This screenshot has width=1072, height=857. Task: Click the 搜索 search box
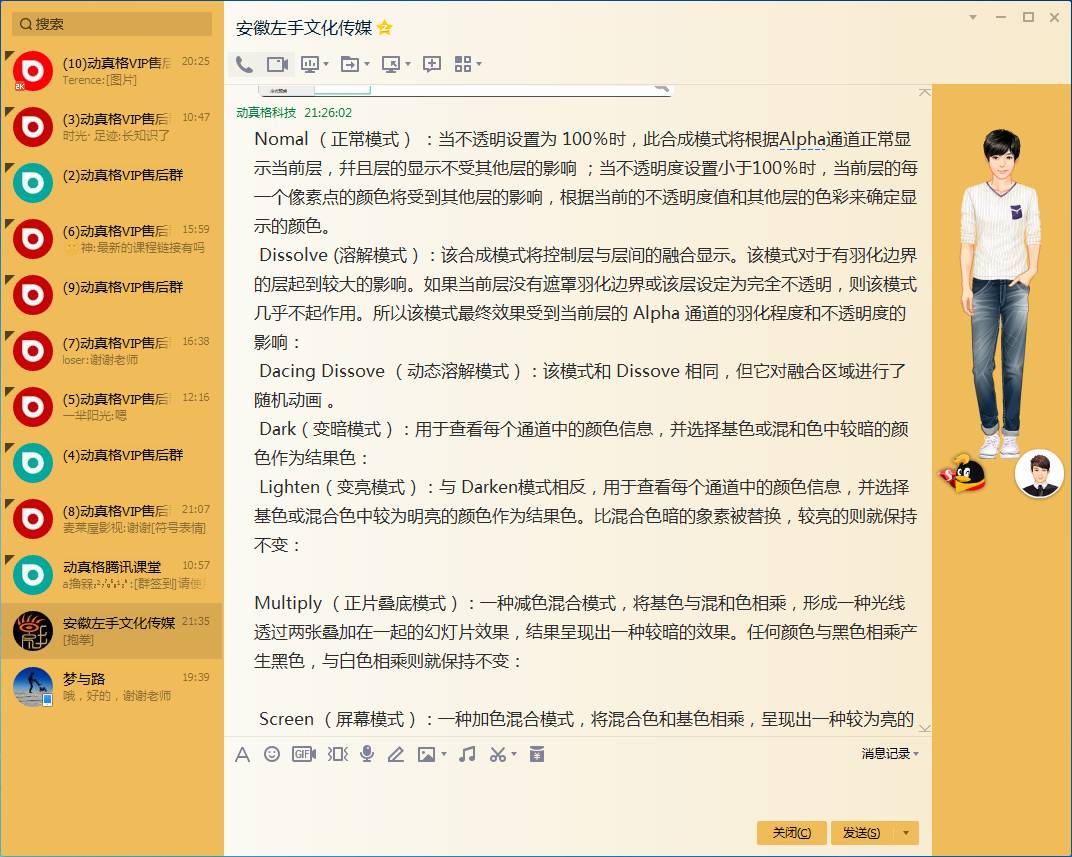click(x=112, y=25)
